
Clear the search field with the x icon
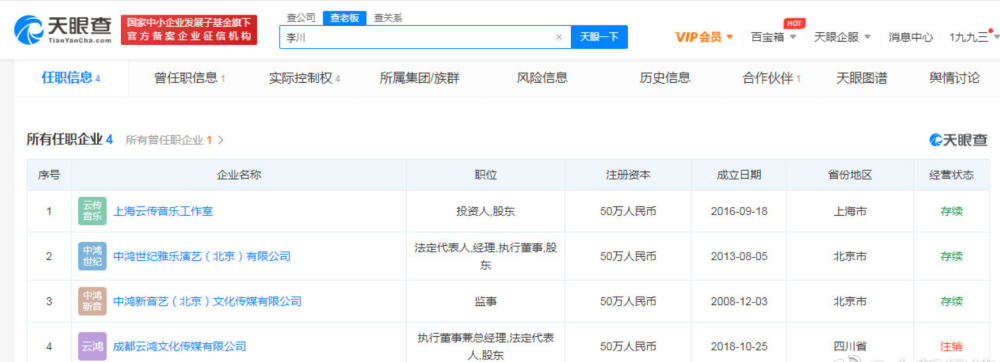tap(559, 37)
